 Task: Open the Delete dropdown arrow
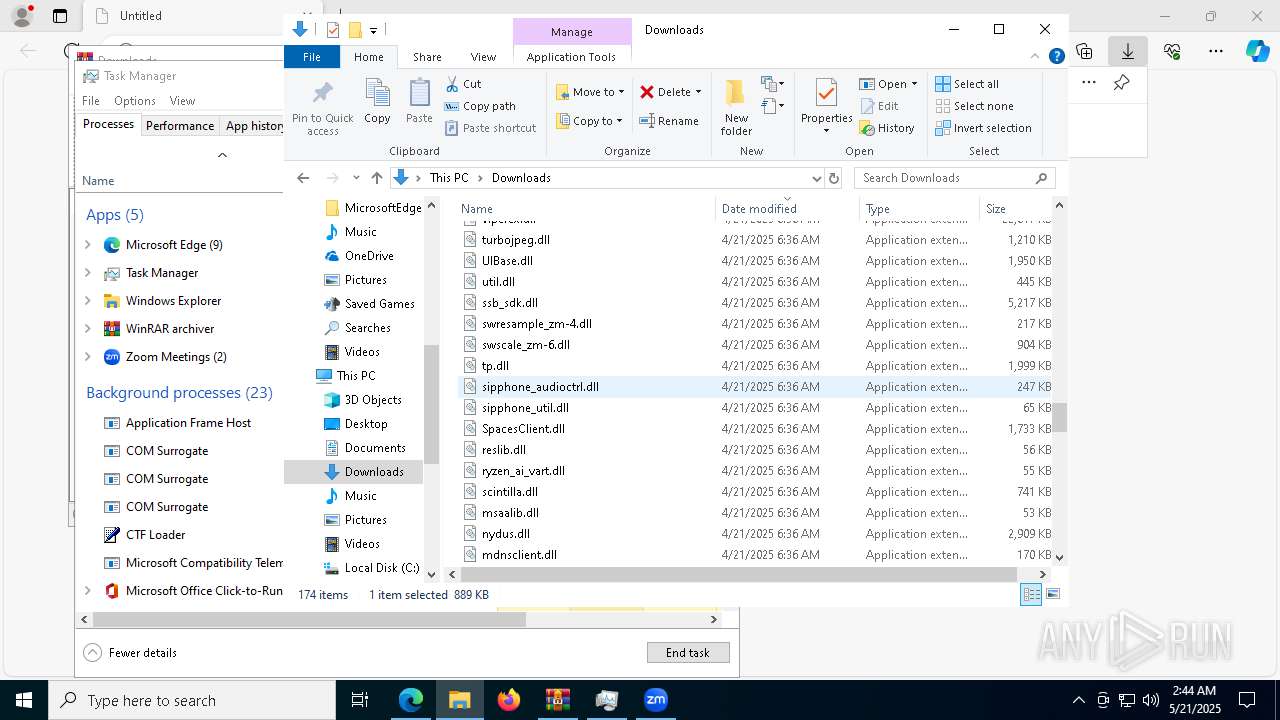(698, 92)
